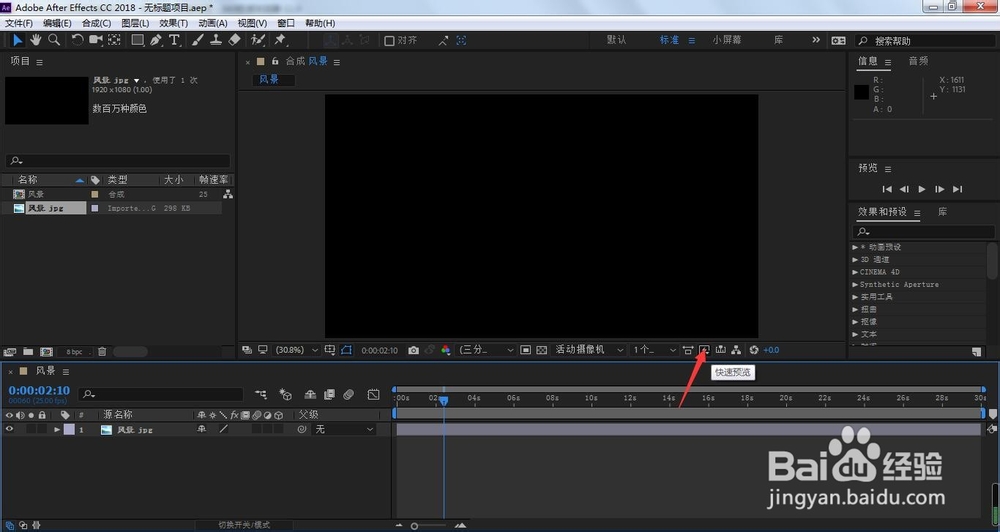Viewport: 1000px width, 532px height.
Task: Select the Brush tool
Action: tap(198, 40)
